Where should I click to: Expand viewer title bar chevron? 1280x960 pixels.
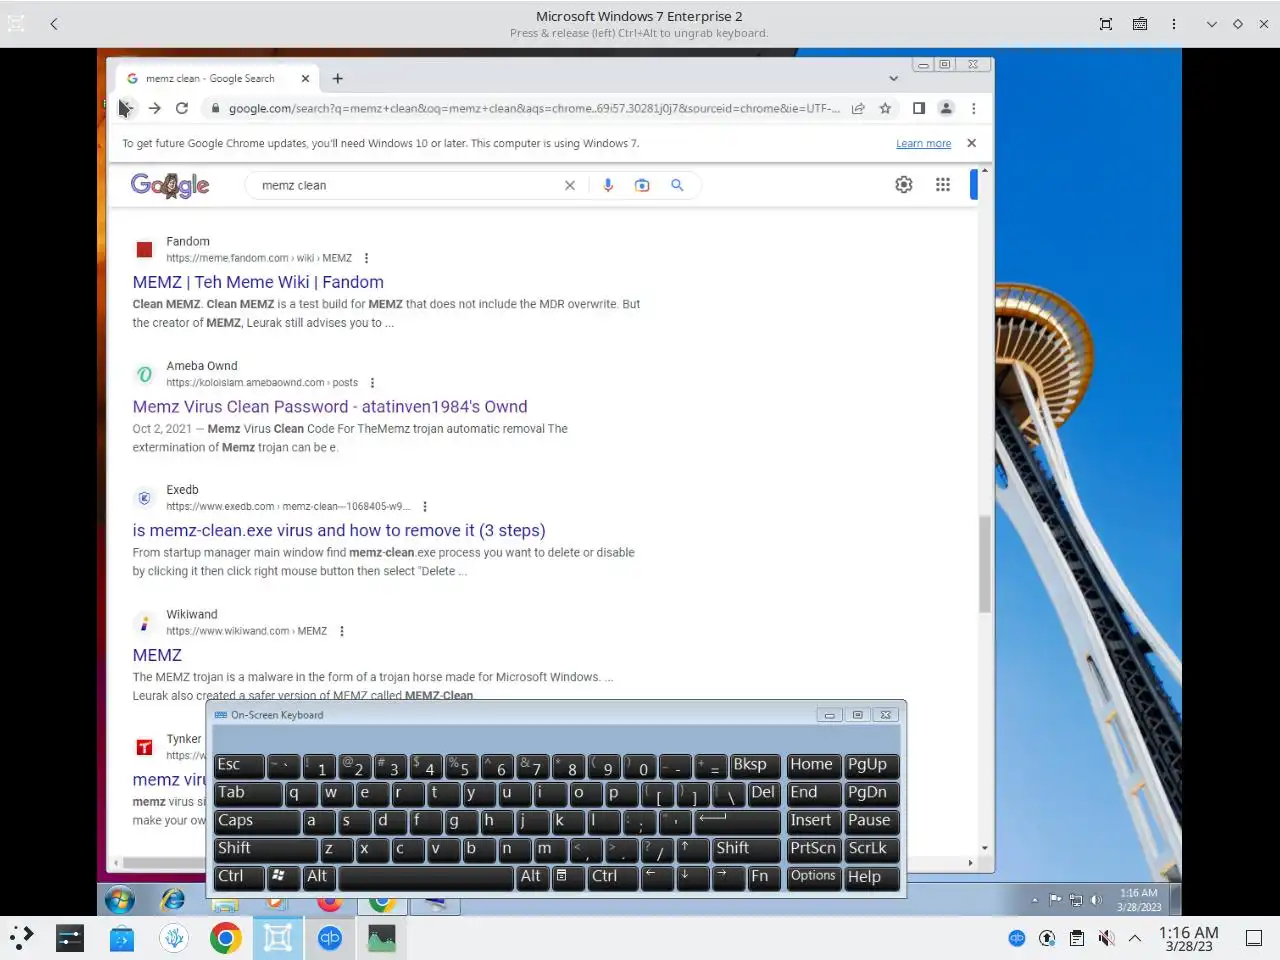pyautogui.click(x=1211, y=24)
